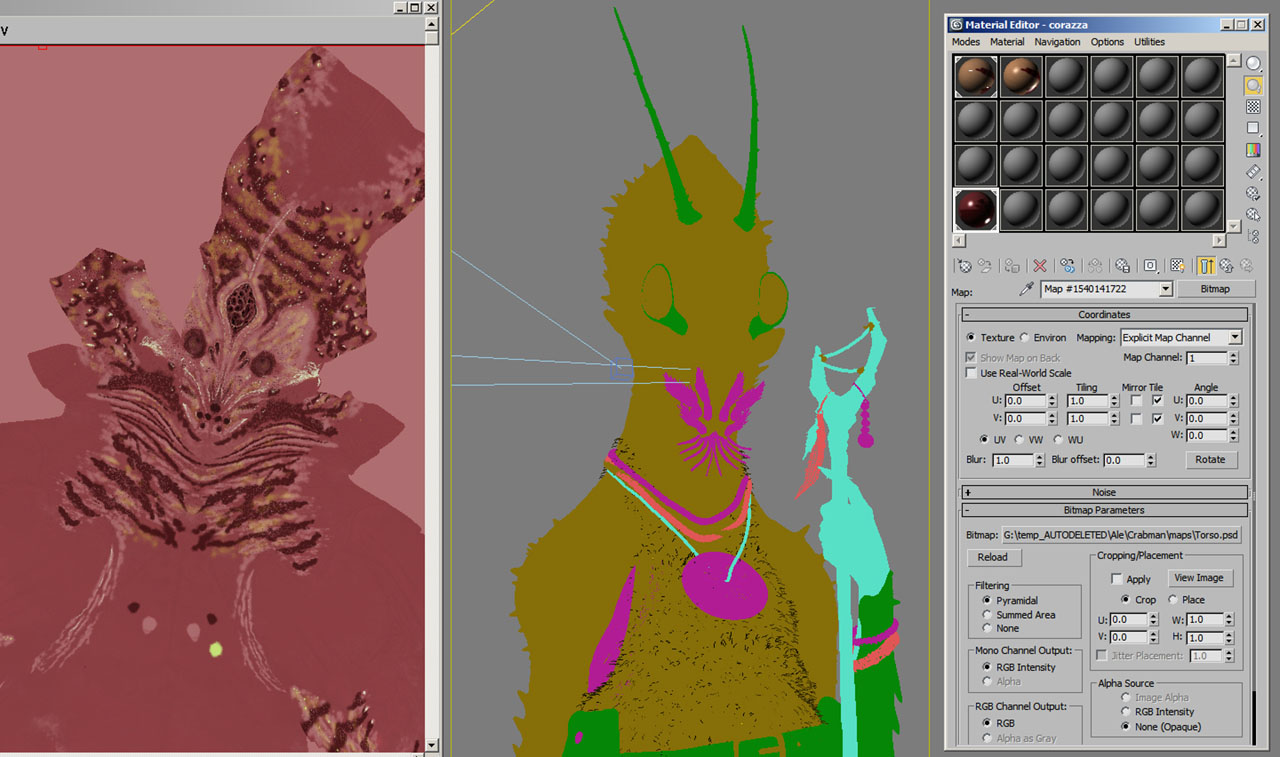The height and width of the screenshot is (757, 1280).
Task: Open the Options menu
Action: click(1107, 42)
